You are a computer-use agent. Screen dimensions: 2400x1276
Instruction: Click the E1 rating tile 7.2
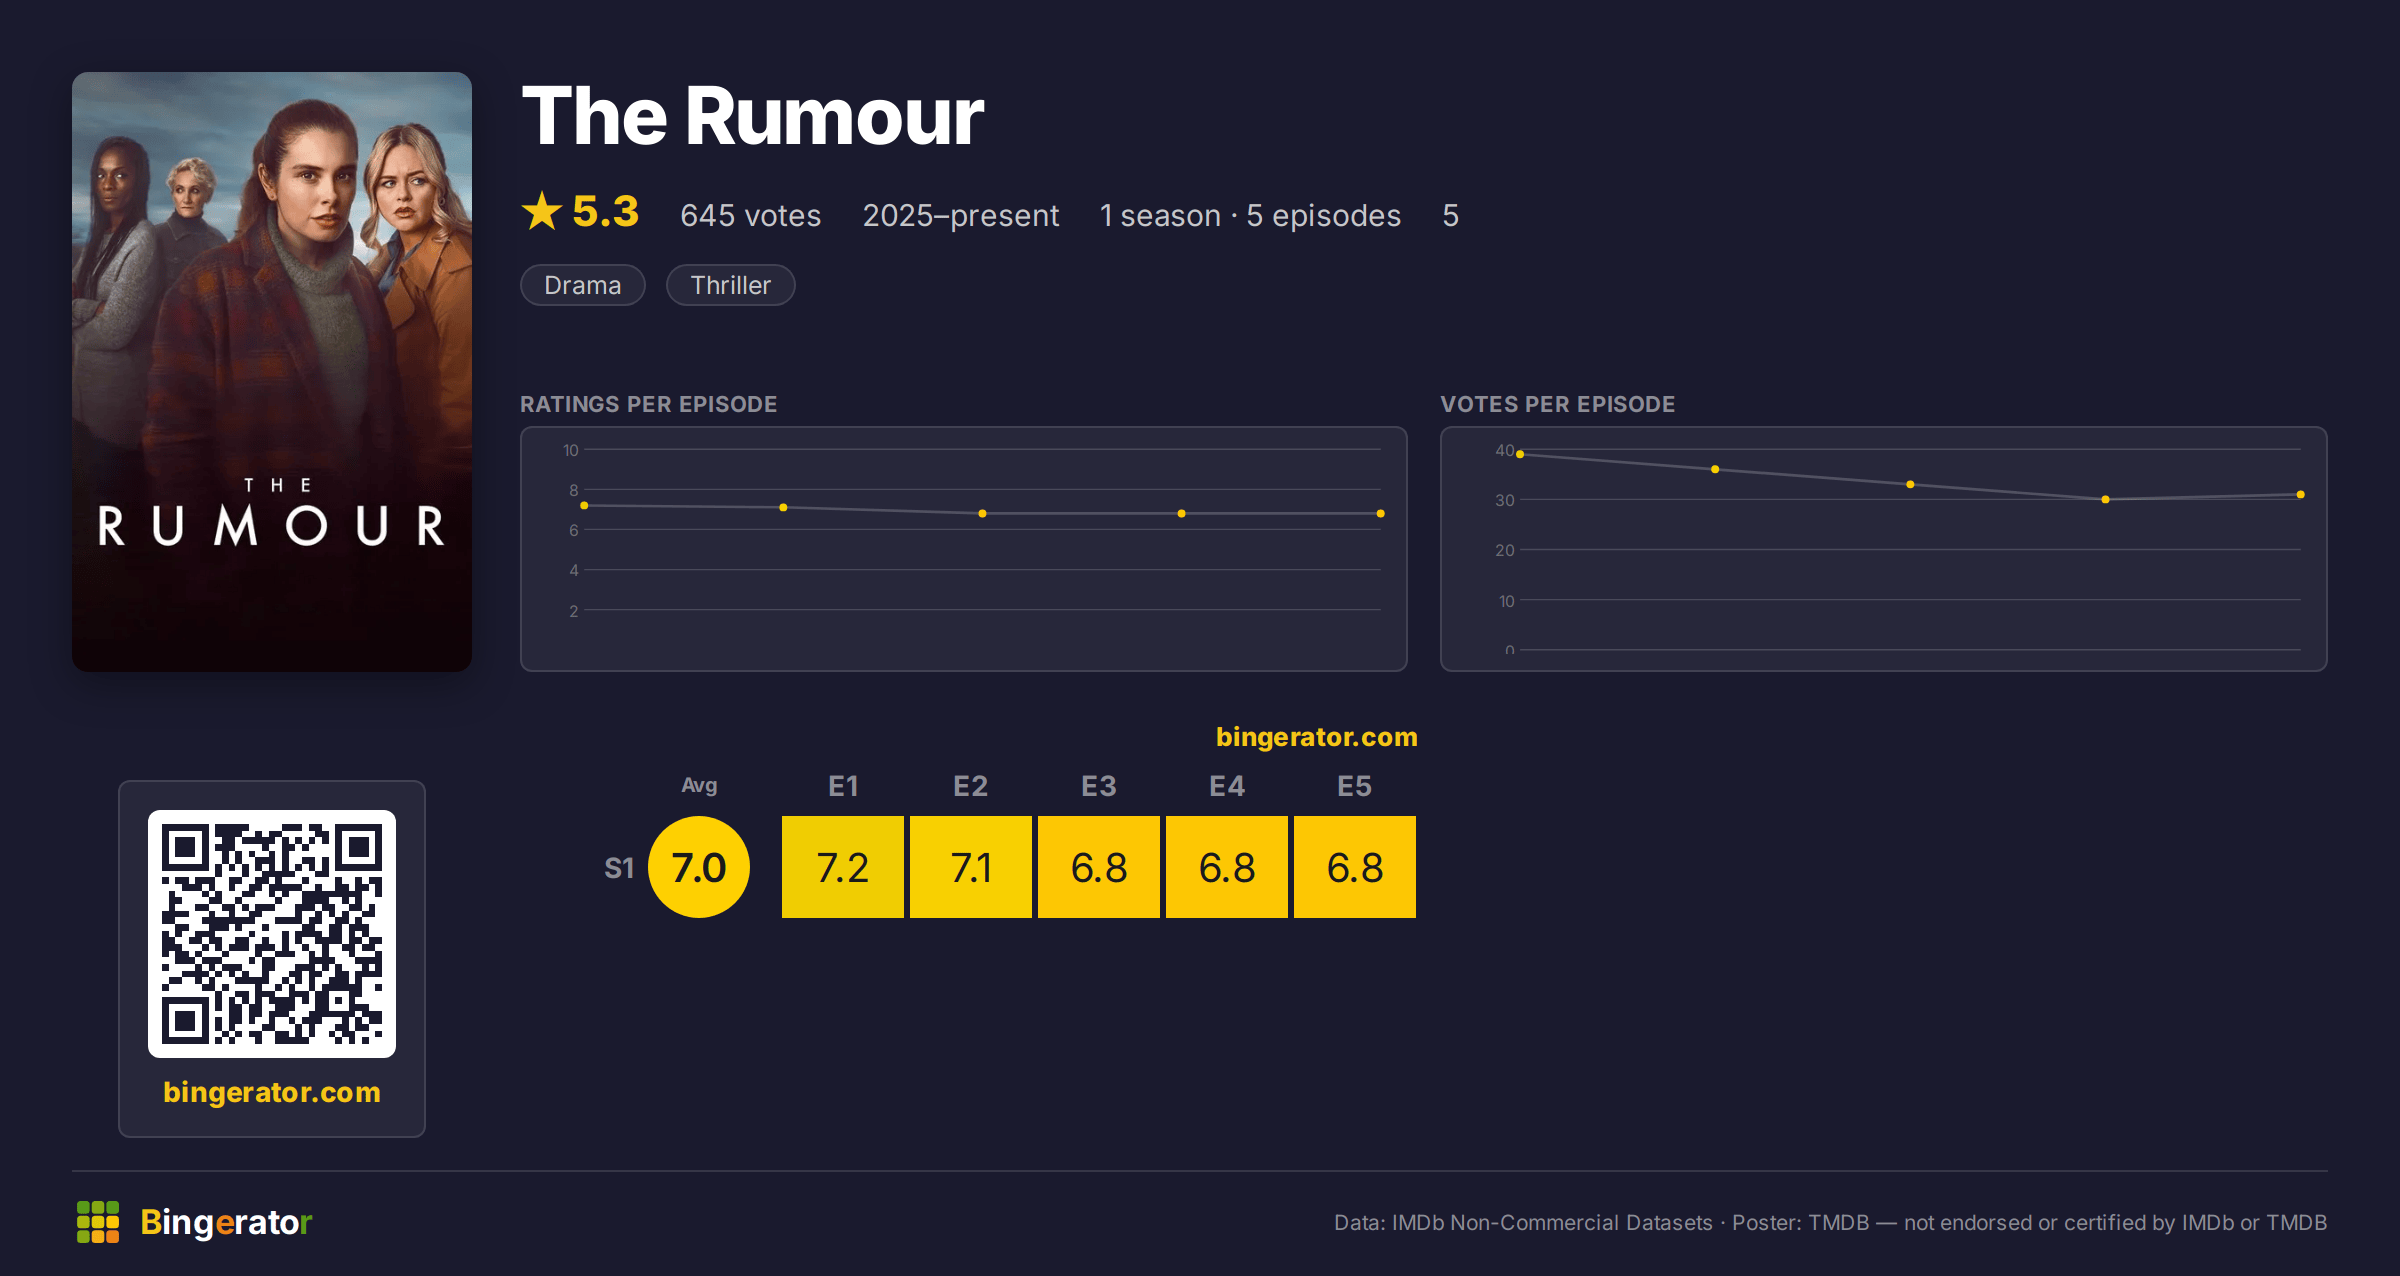843,867
